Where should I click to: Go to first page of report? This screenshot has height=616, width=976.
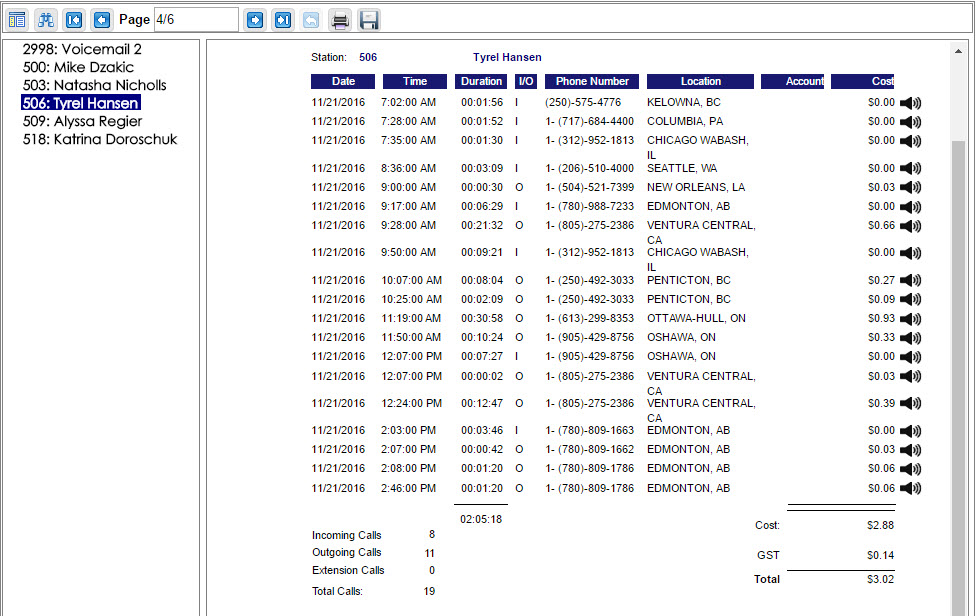[x=74, y=20]
